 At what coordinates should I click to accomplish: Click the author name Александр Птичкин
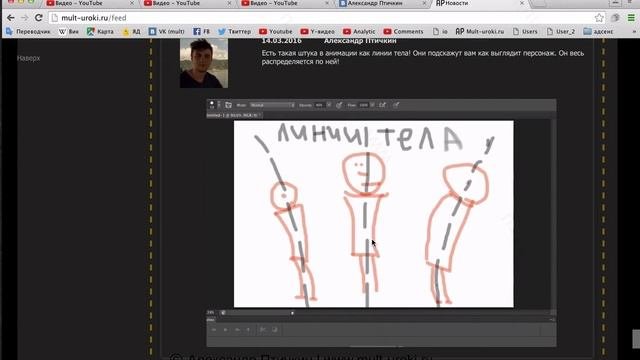tap(360, 41)
